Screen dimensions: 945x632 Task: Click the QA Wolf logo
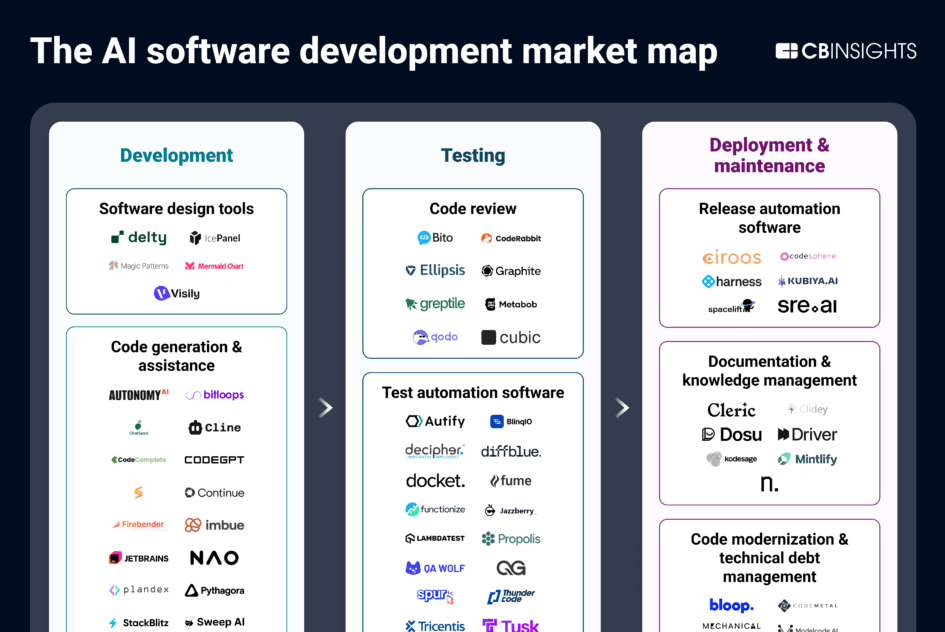435,568
